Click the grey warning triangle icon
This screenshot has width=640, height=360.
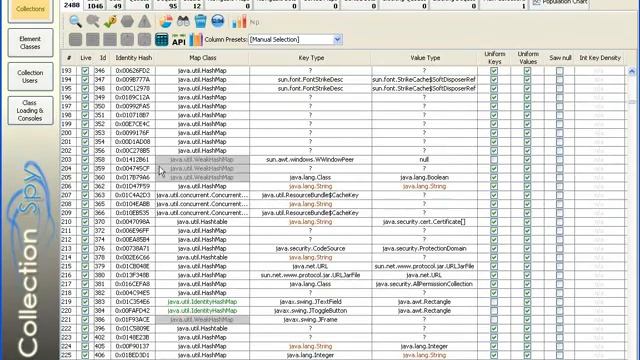coord(144,21)
